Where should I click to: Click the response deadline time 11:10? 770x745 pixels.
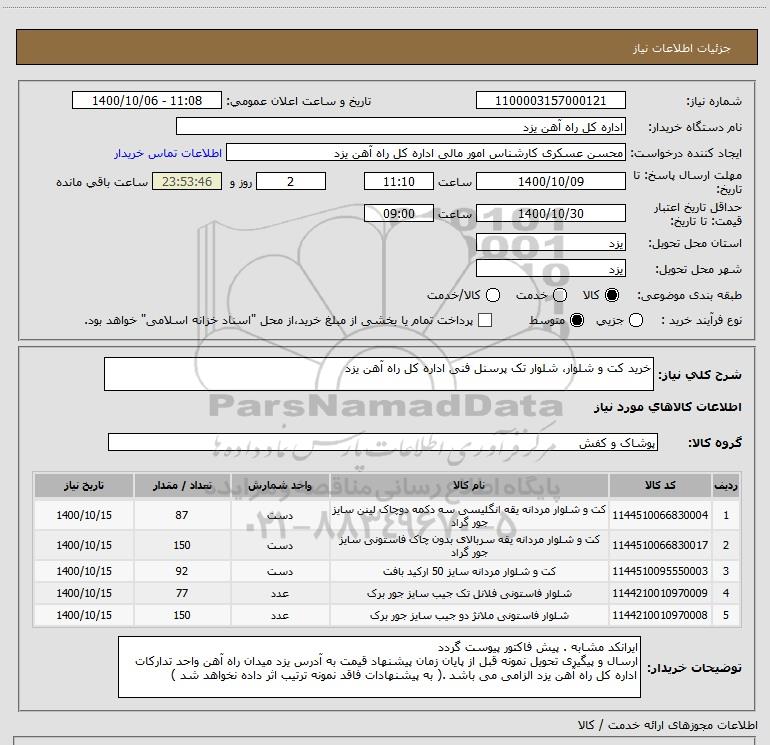pyautogui.click(x=399, y=181)
